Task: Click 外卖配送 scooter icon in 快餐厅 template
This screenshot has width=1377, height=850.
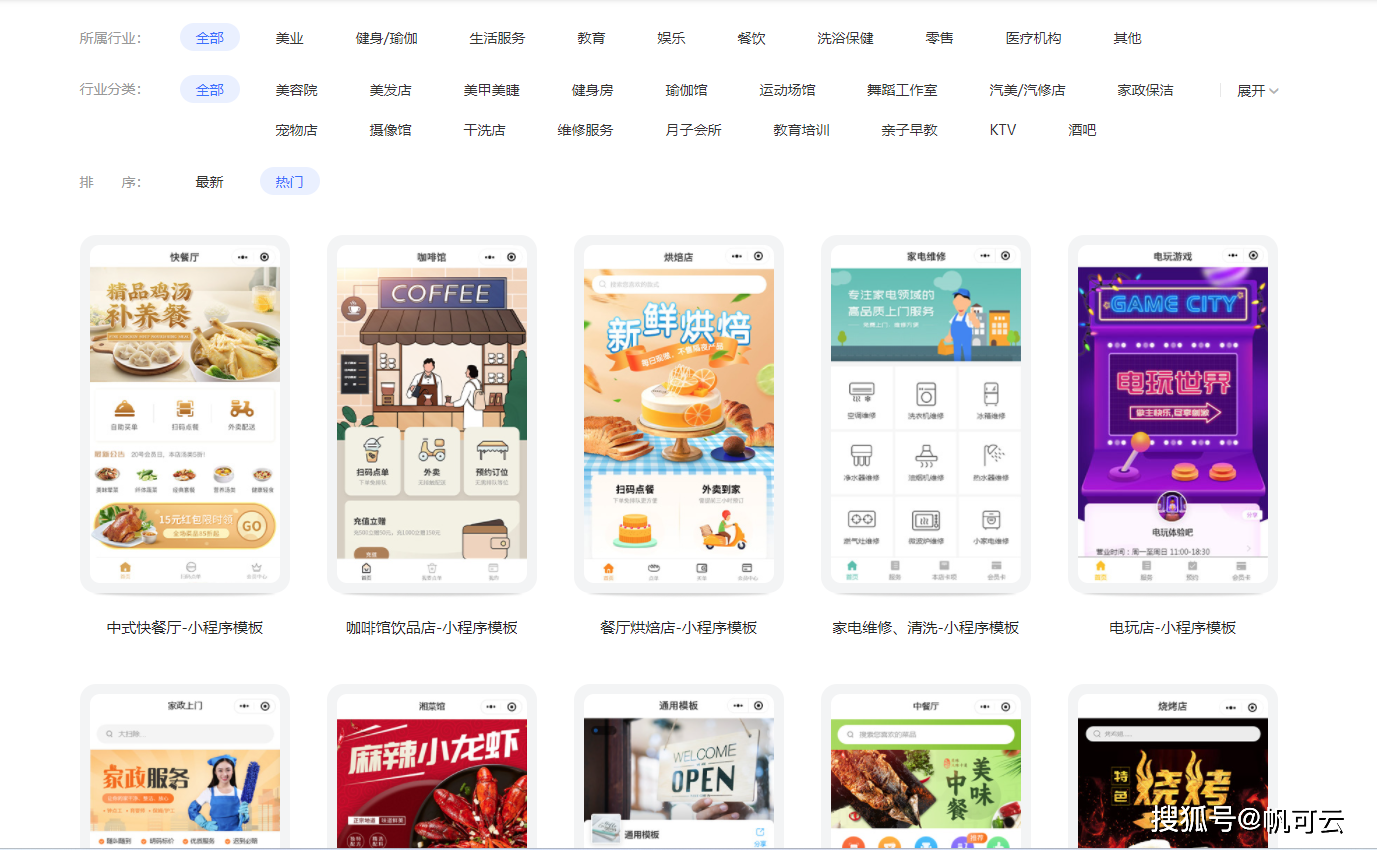Action: pos(242,410)
